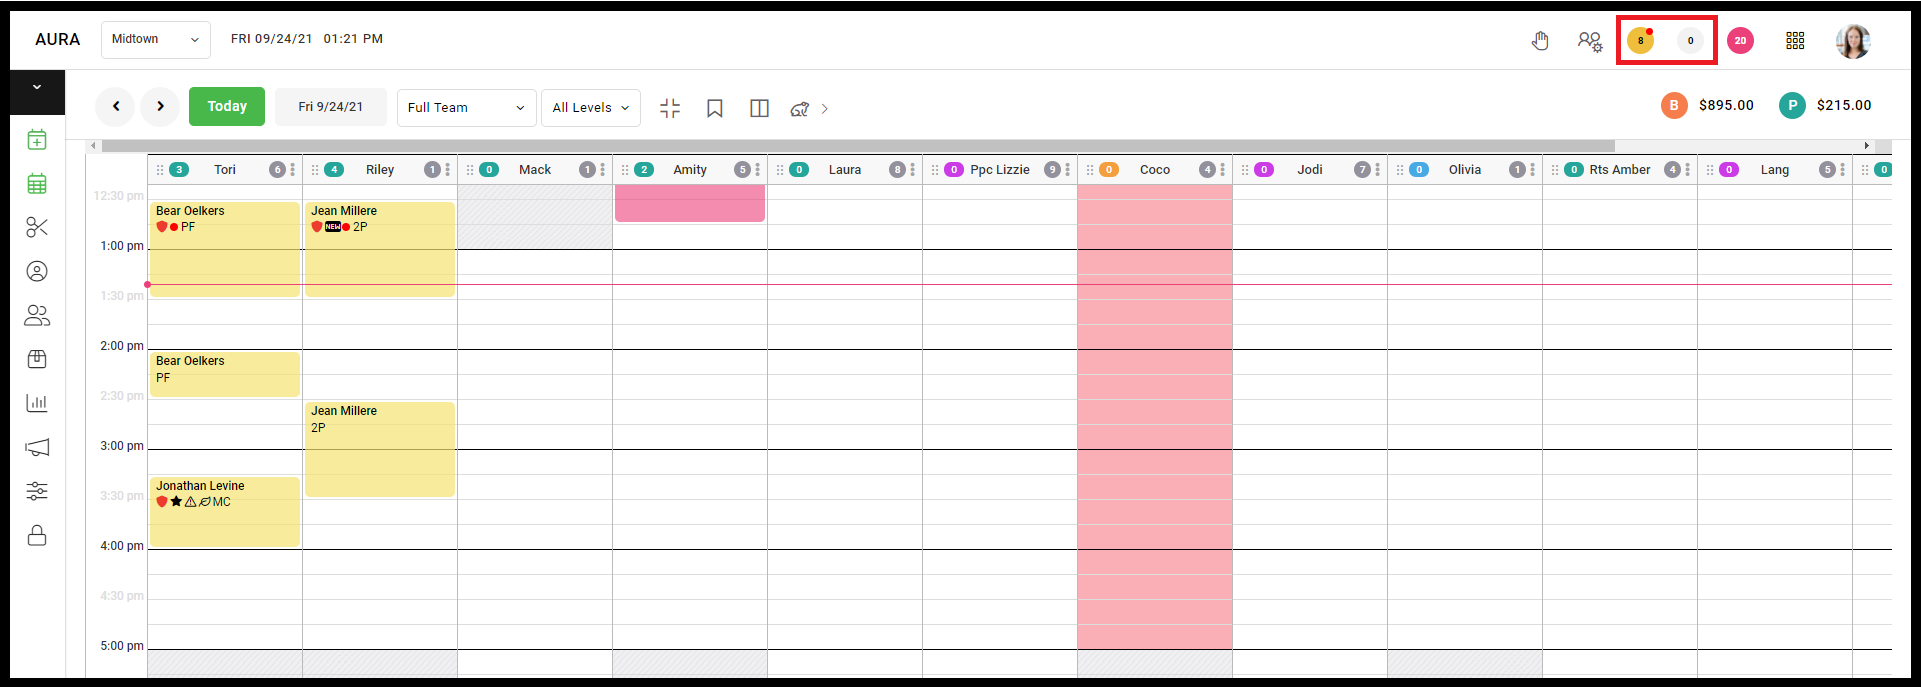Expand the Midtown location dropdown
Screen dimensions: 1921x687
[x=156, y=39]
